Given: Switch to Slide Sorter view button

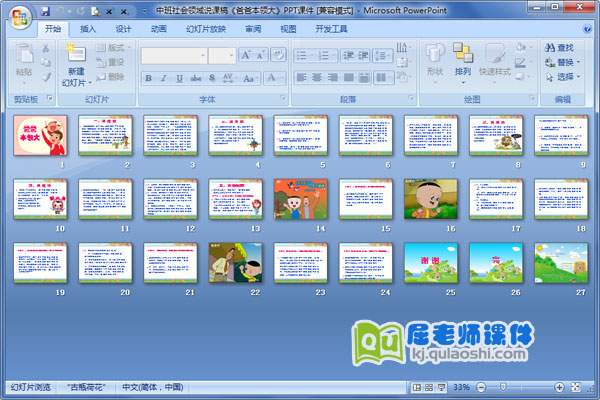Looking at the screenshot, I should tap(428, 387).
